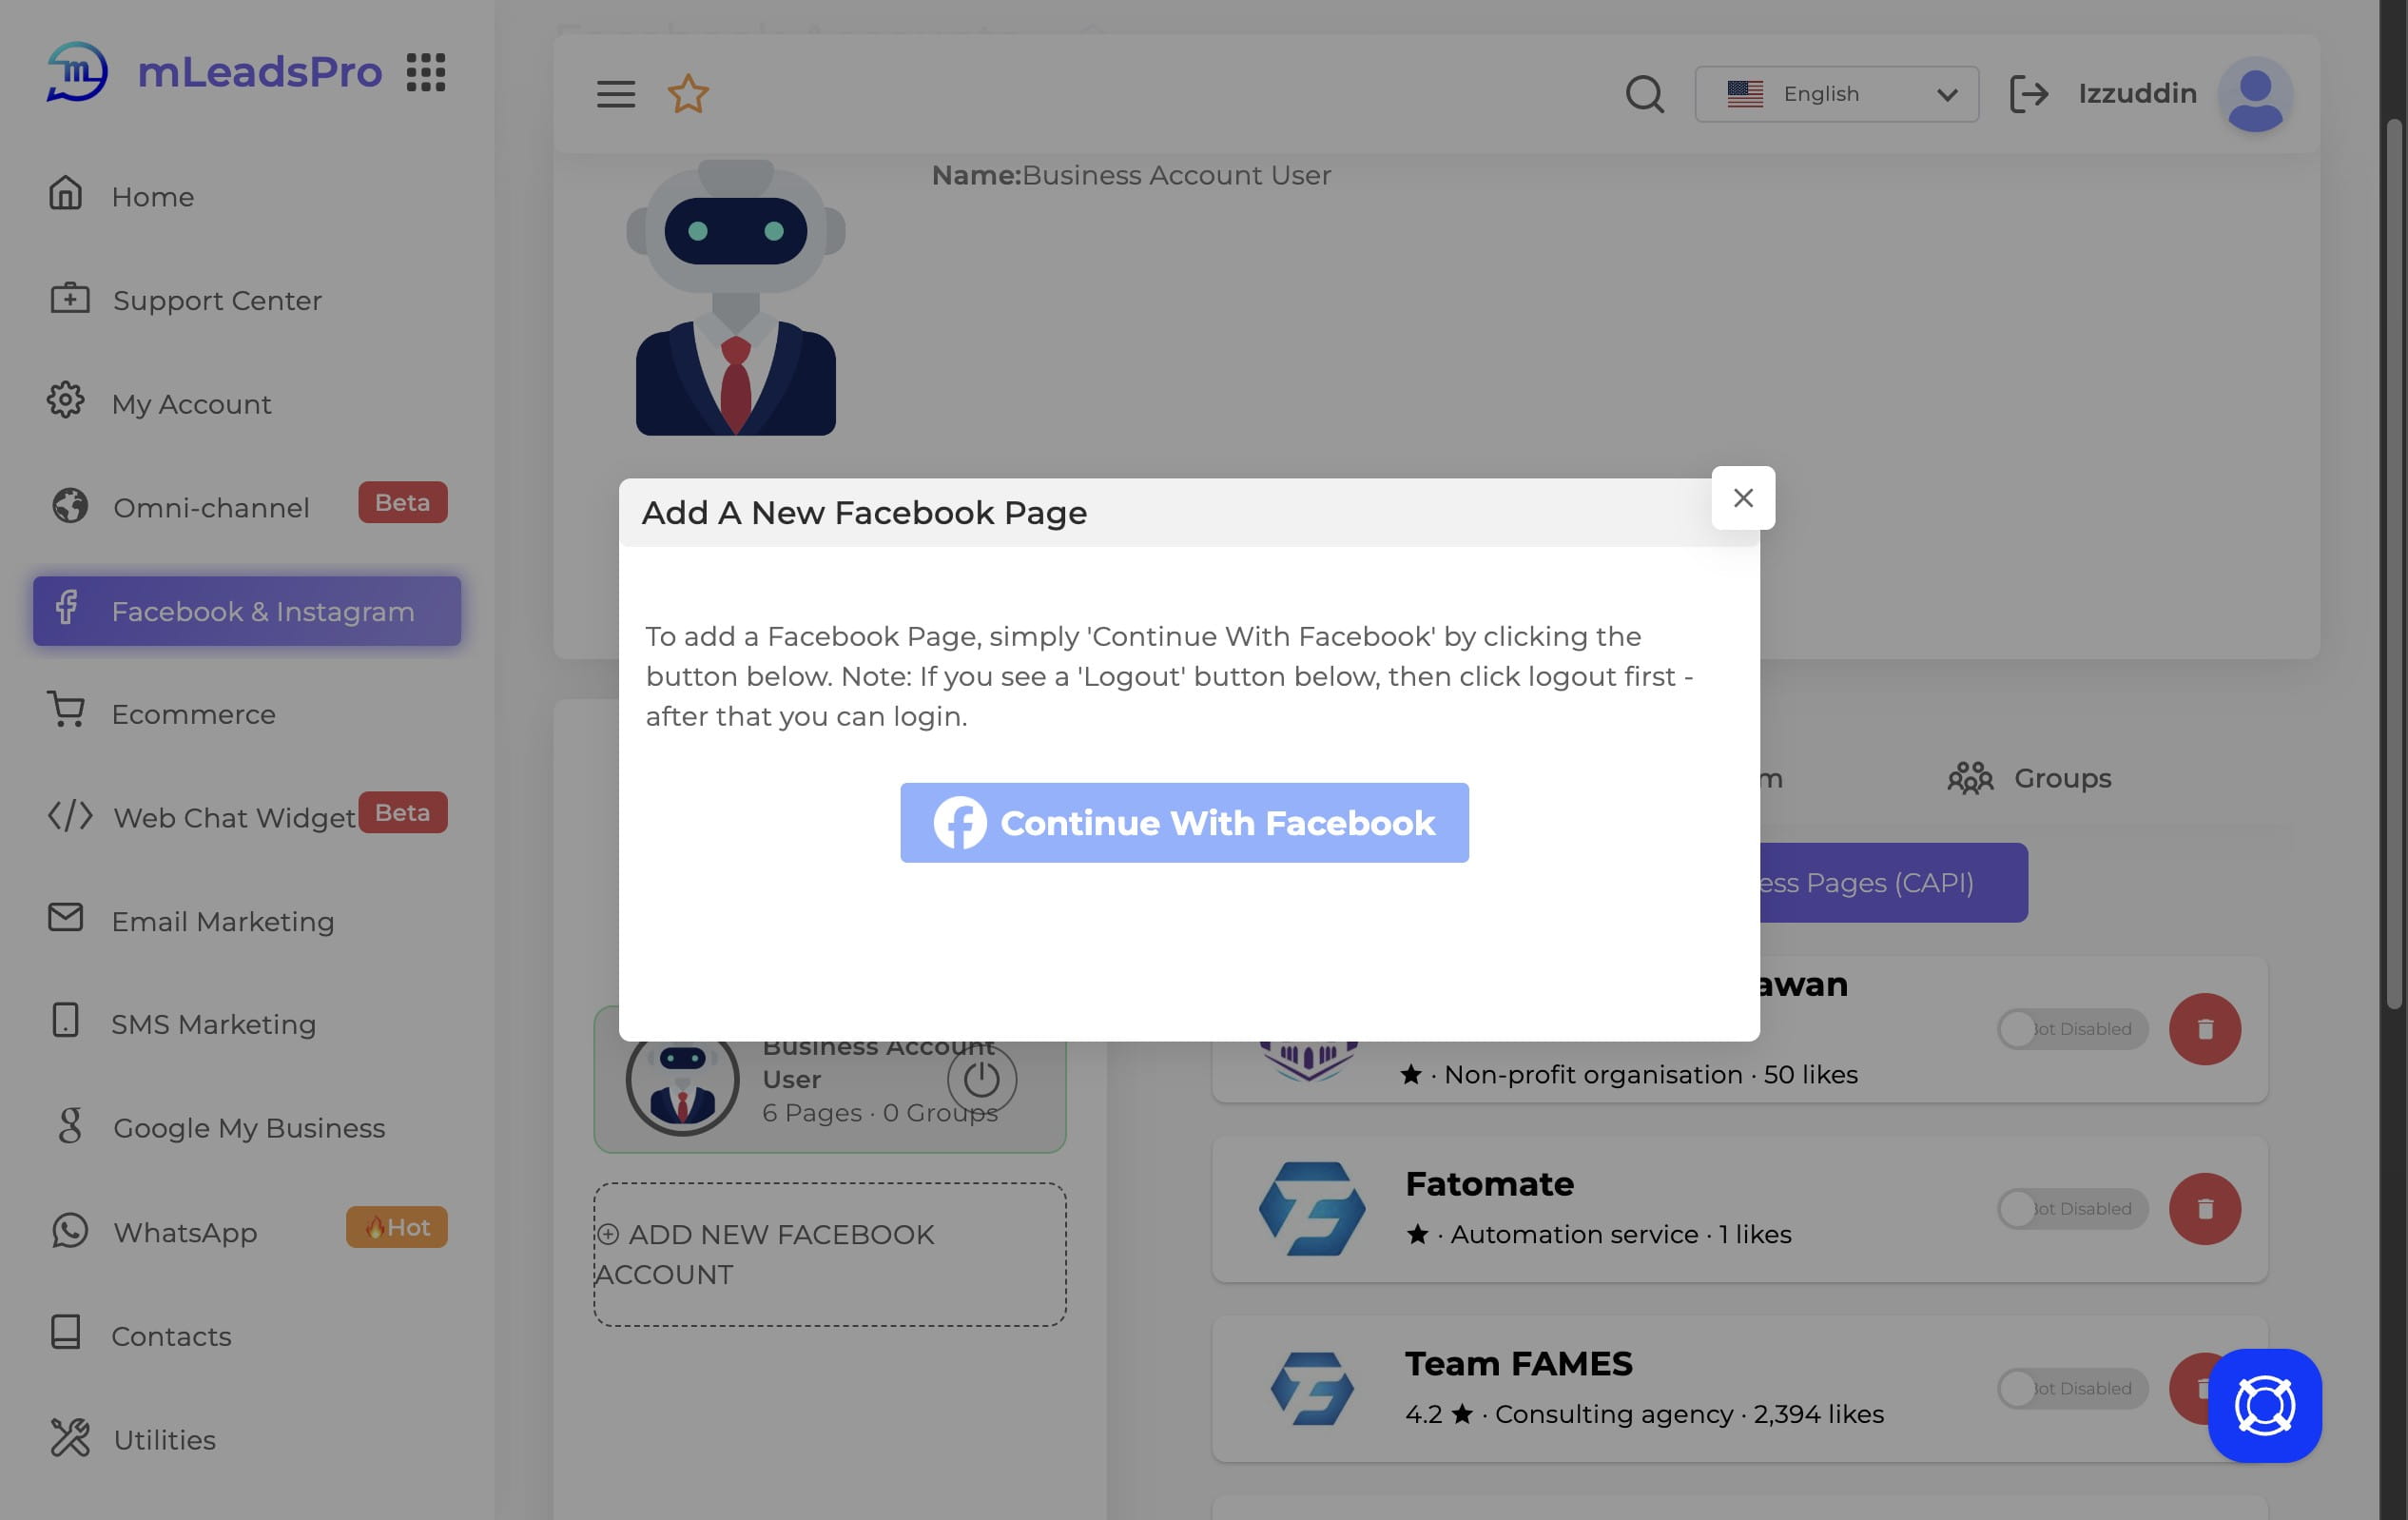Click the Ecommerce sidebar icon
Image resolution: width=2408 pixels, height=1520 pixels.
[x=65, y=712]
